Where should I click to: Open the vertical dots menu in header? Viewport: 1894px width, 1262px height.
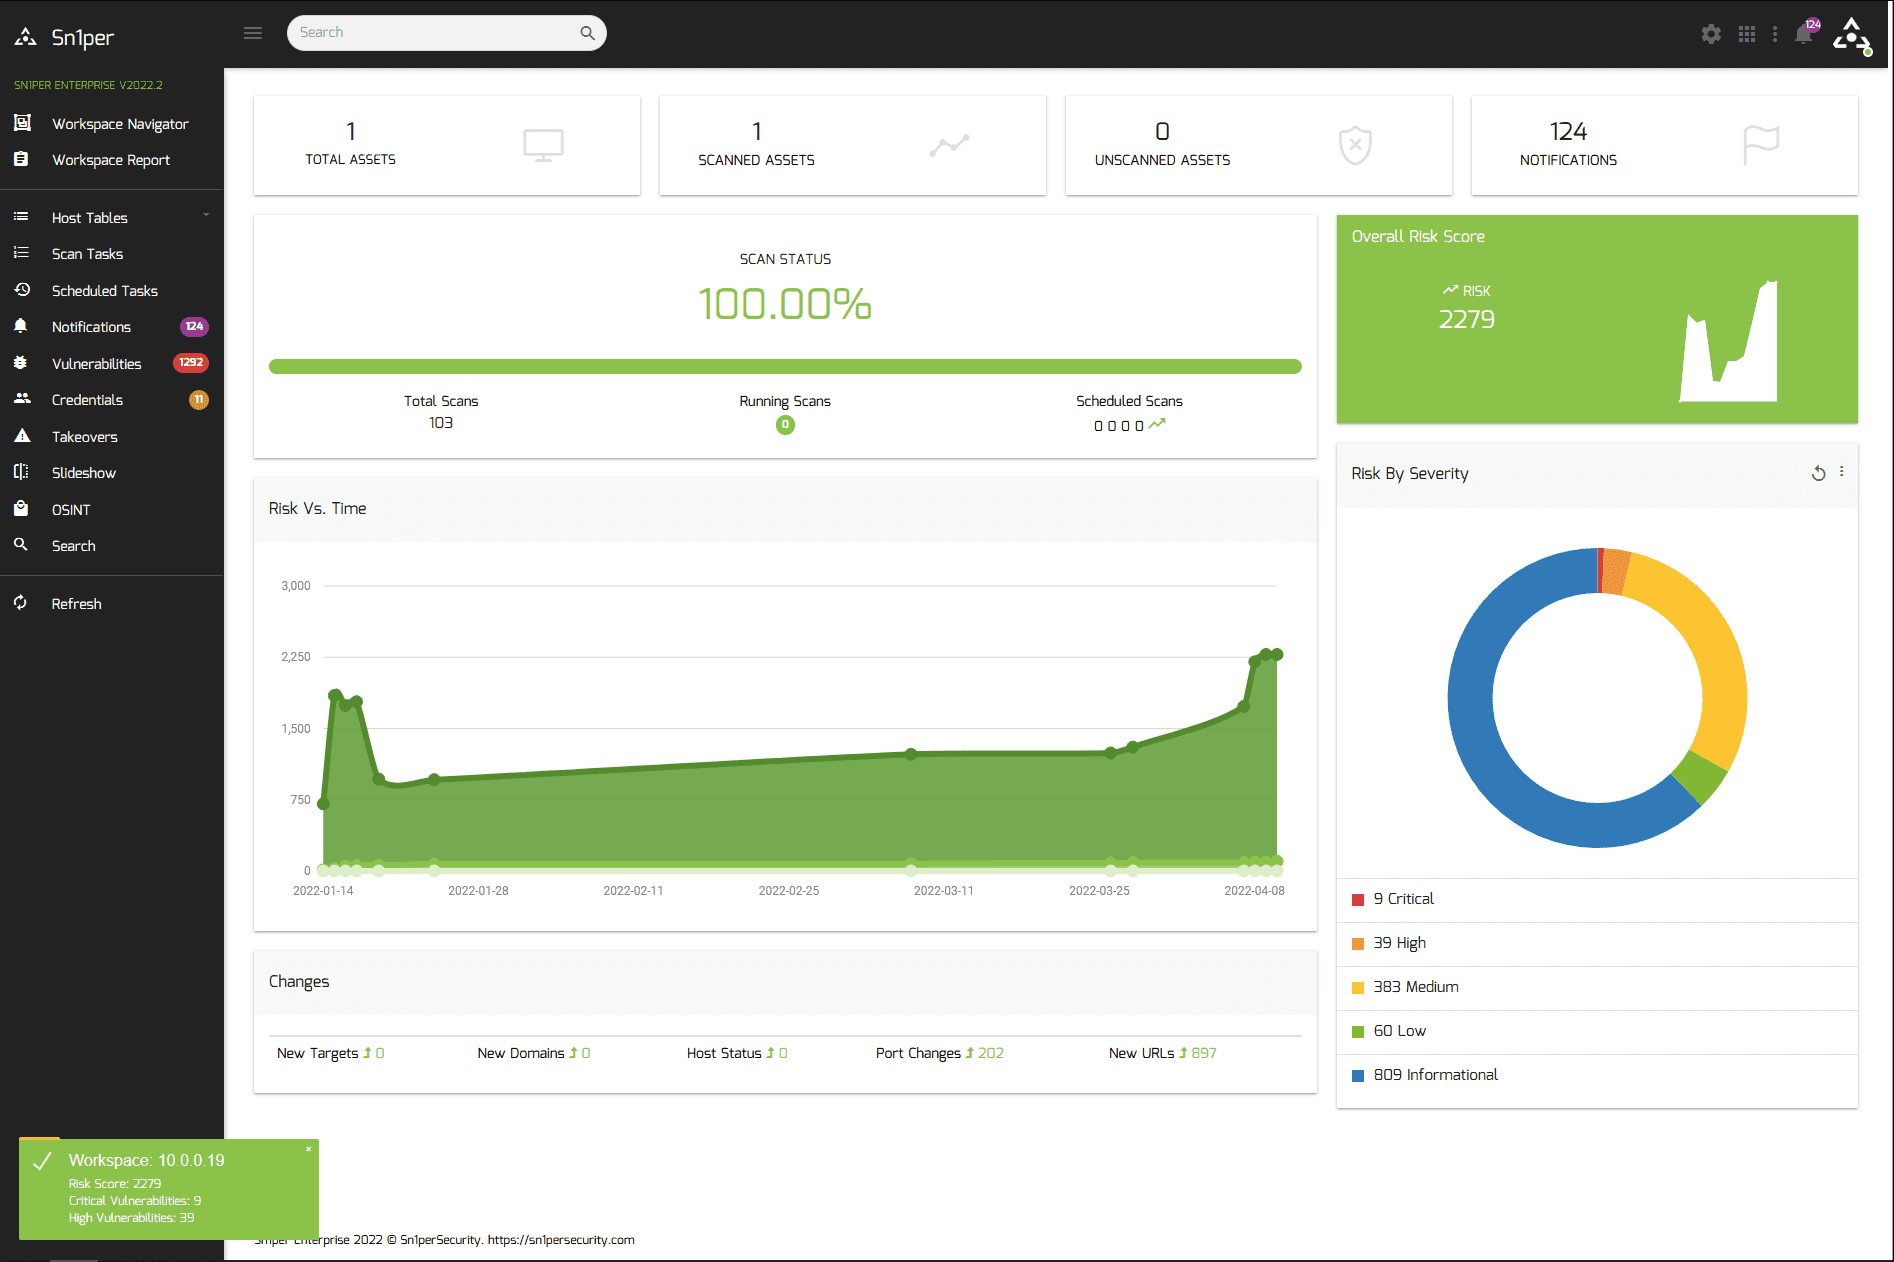pos(1775,34)
